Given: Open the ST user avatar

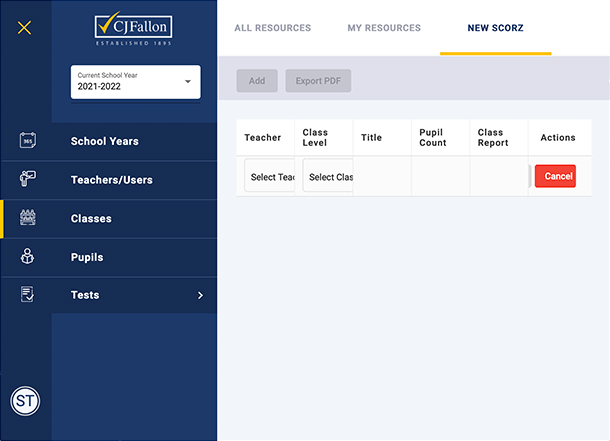Looking at the screenshot, I should (x=25, y=401).
